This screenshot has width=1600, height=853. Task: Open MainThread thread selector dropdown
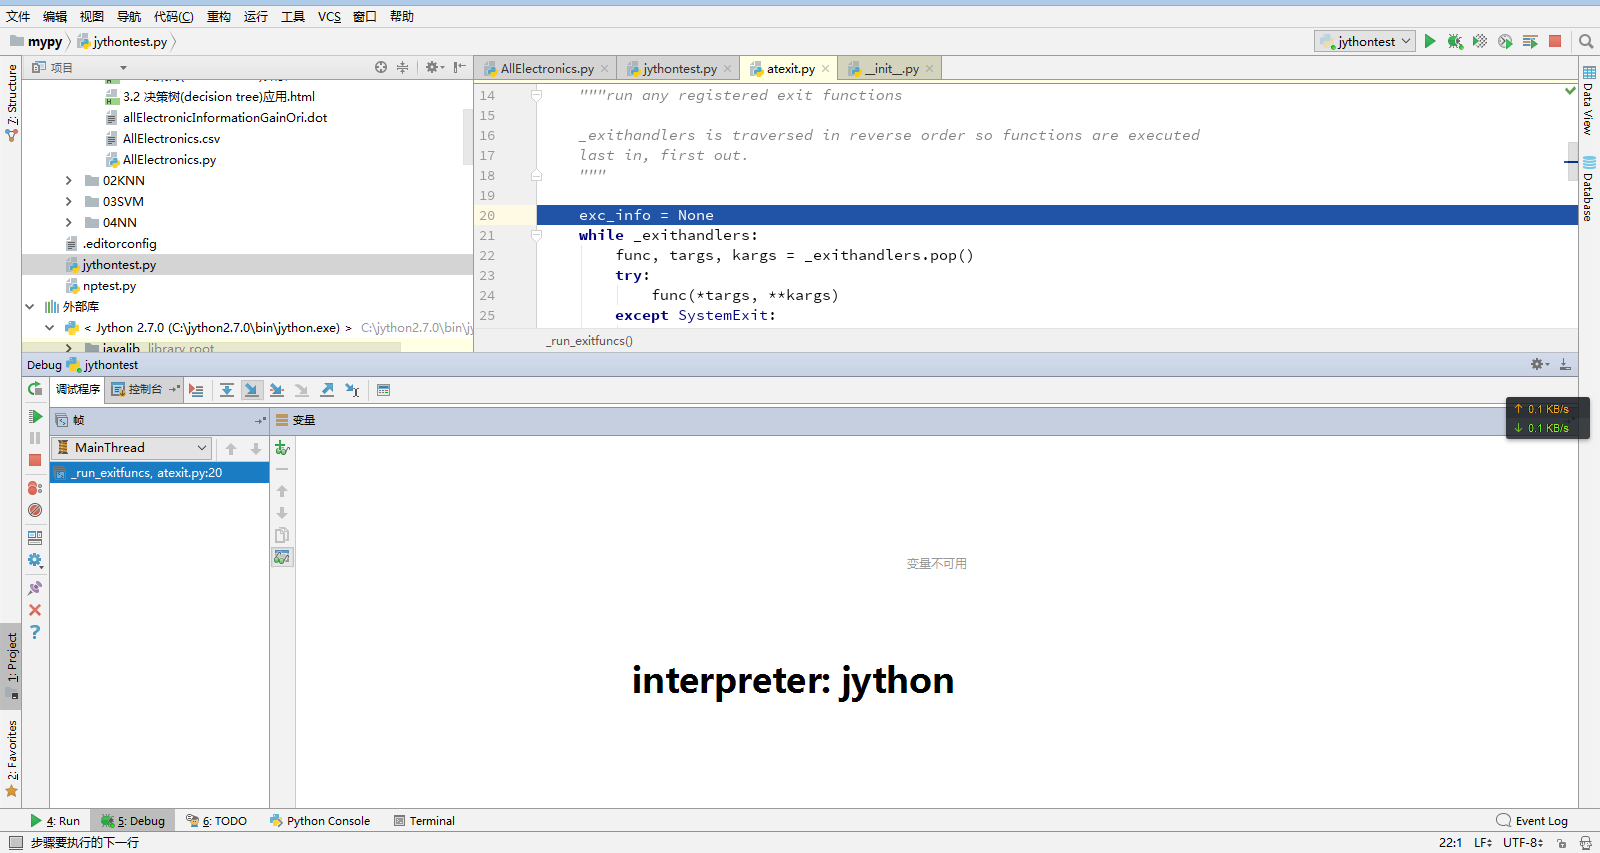coord(131,448)
